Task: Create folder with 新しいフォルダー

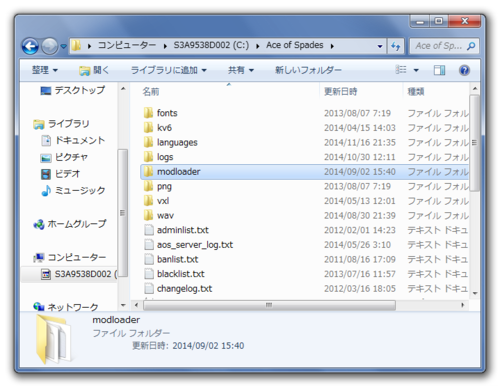Action: point(308,70)
